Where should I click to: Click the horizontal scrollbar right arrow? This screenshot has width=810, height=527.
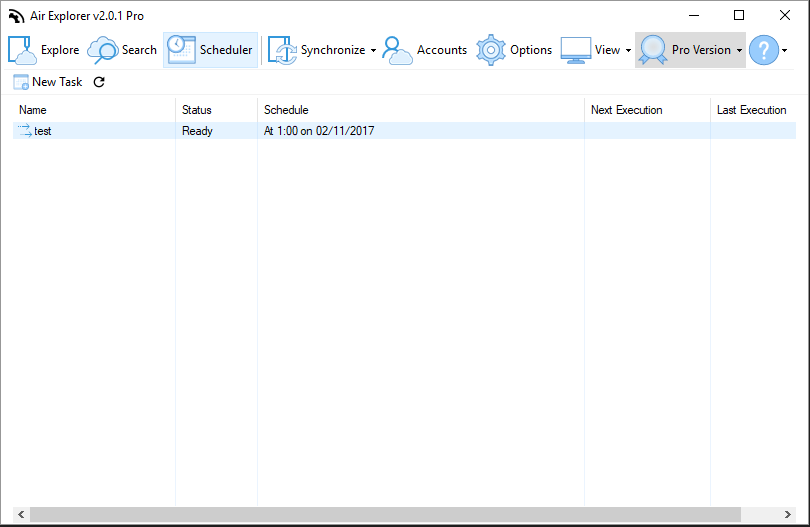click(x=787, y=514)
